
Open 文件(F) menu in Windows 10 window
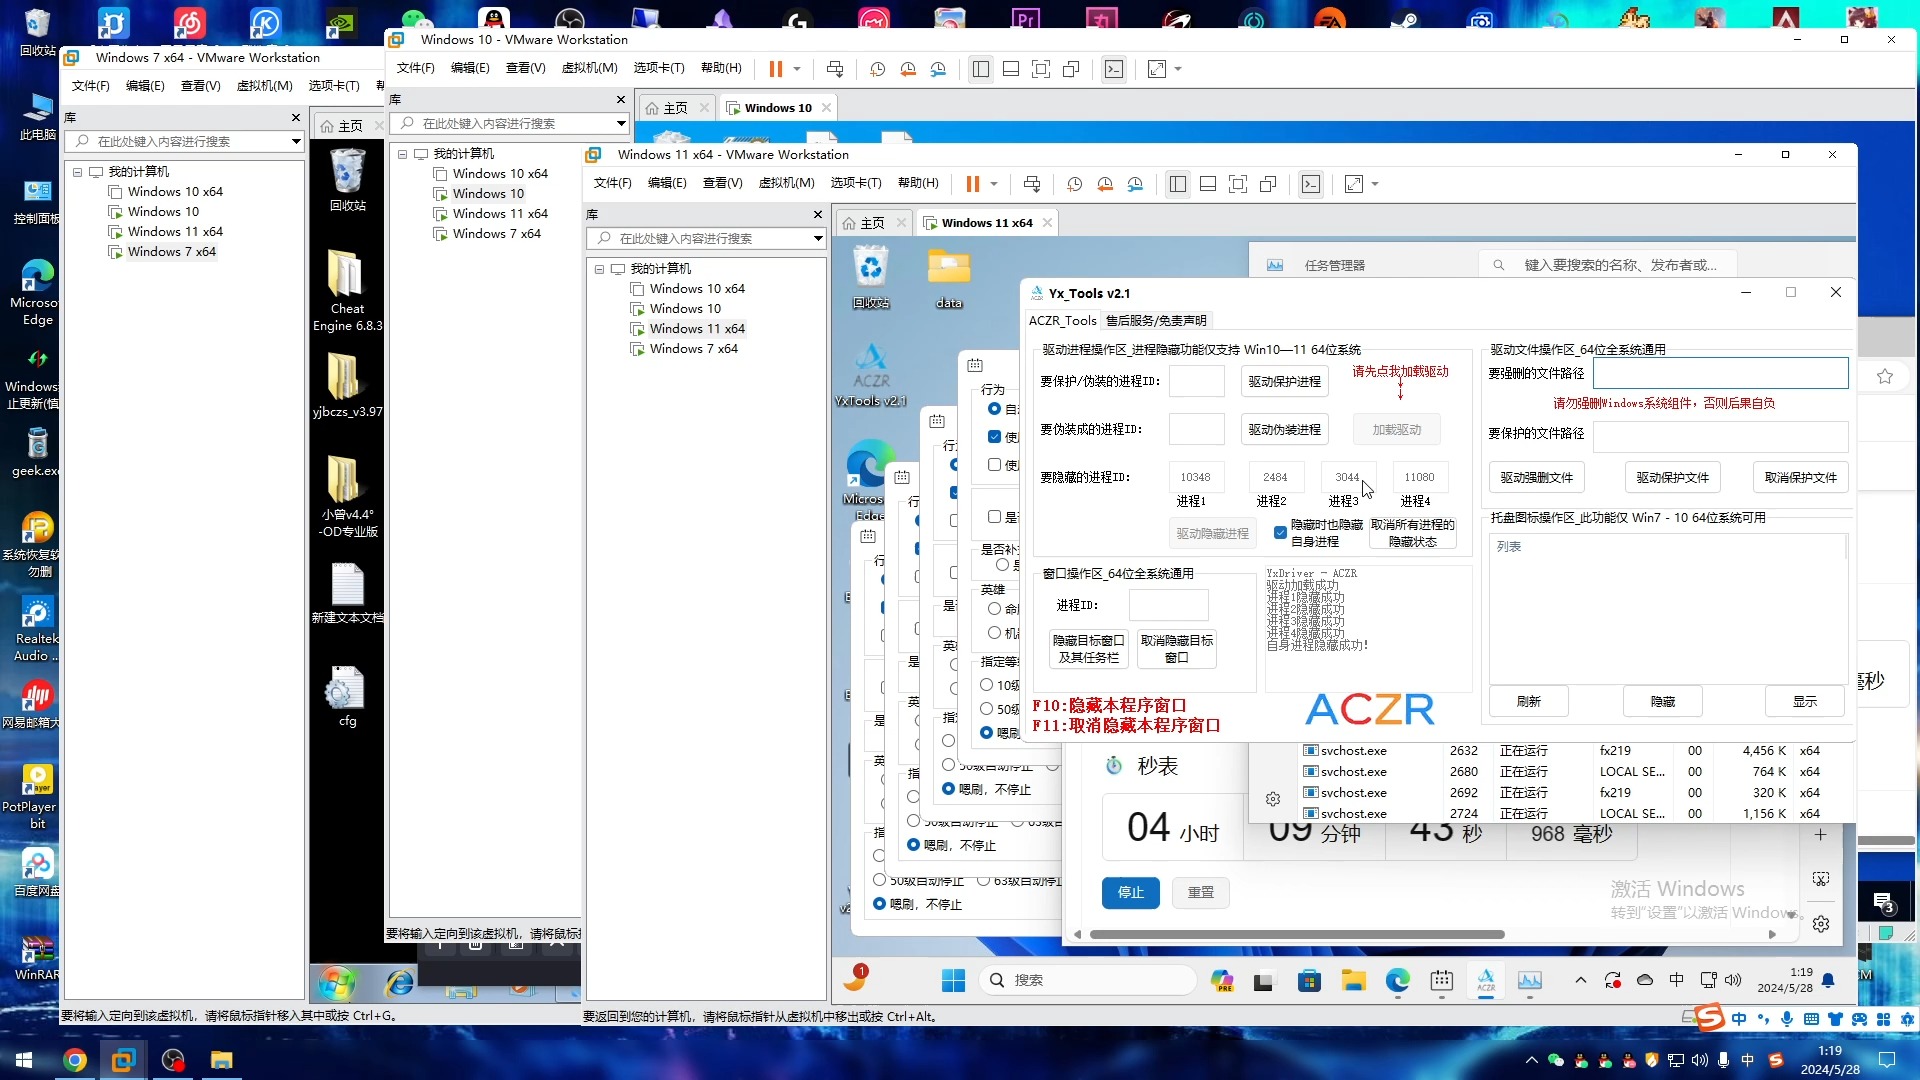(x=416, y=68)
